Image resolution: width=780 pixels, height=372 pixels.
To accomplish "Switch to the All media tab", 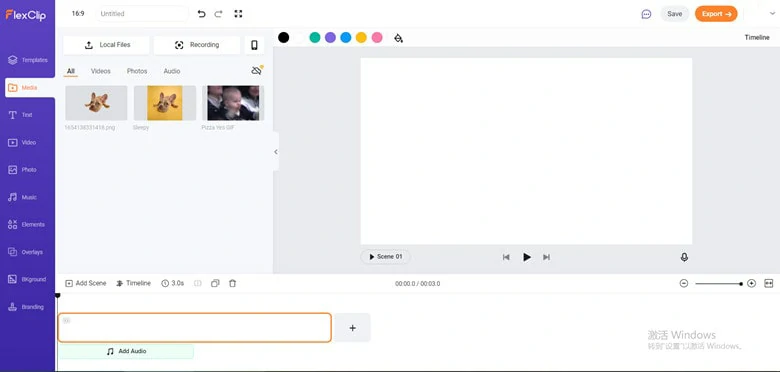I will [71, 71].
